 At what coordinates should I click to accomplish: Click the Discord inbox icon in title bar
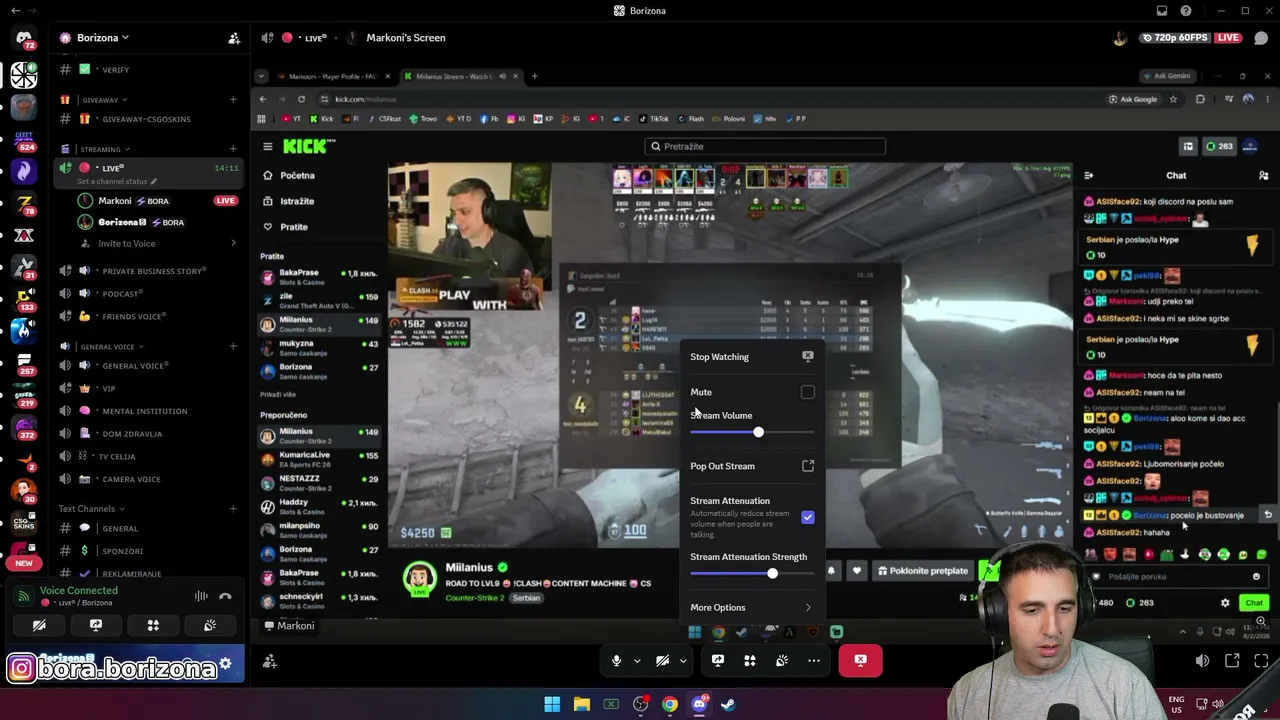[1162, 11]
